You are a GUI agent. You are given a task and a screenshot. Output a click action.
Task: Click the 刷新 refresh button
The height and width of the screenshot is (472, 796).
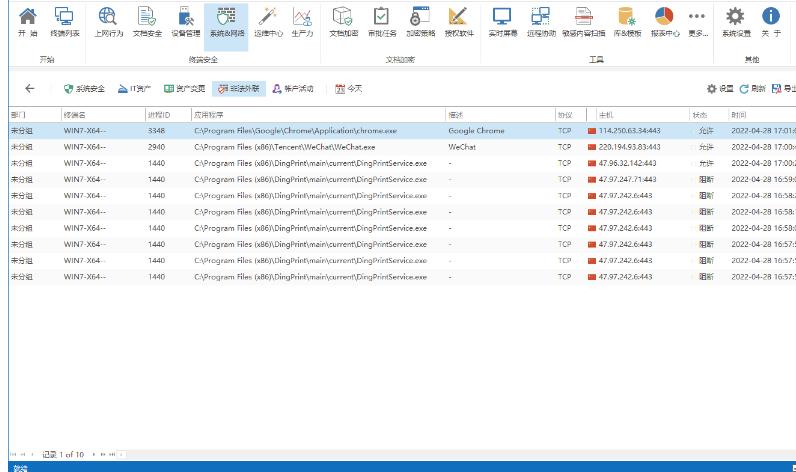click(752, 88)
